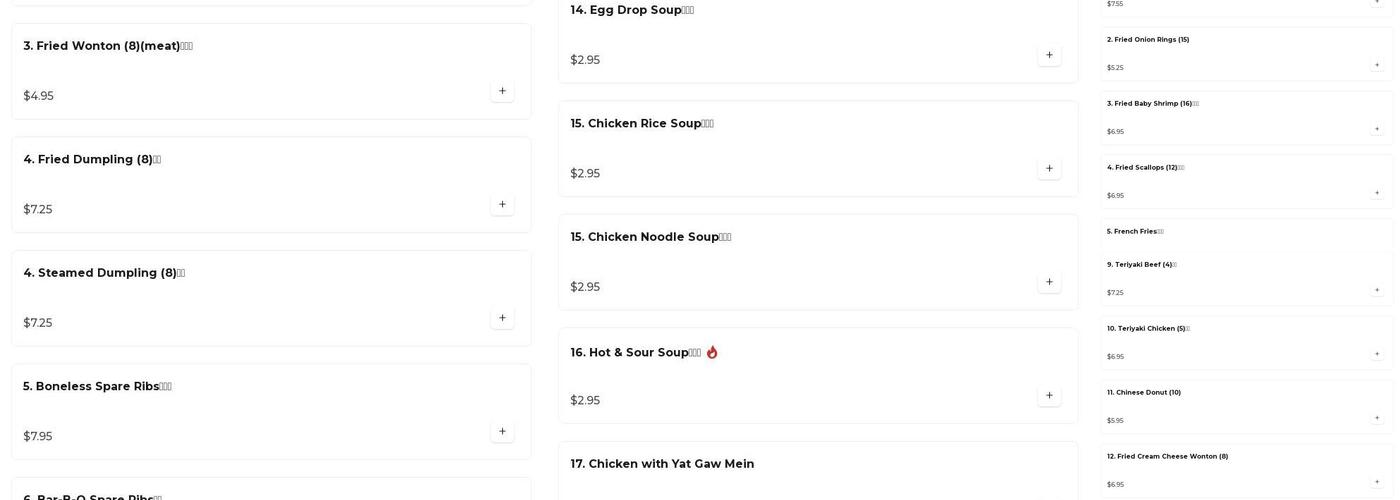Open the French Fries menu item
The height and width of the screenshot is (500, 1400).
click(1135, 231)
